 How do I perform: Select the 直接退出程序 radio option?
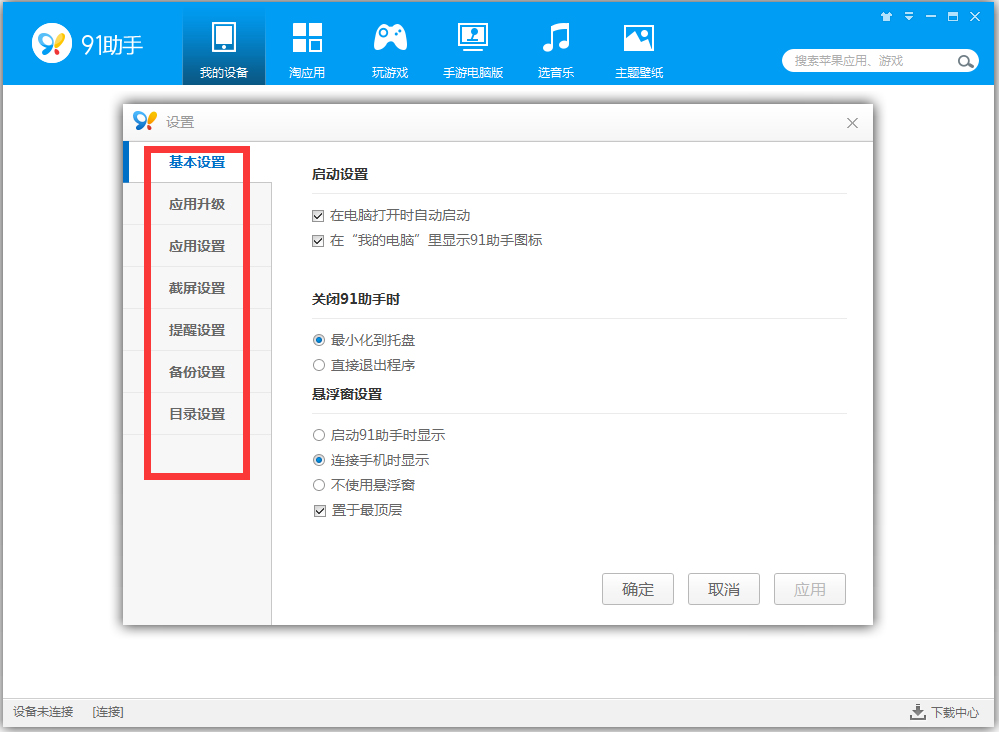coord(317,364)
